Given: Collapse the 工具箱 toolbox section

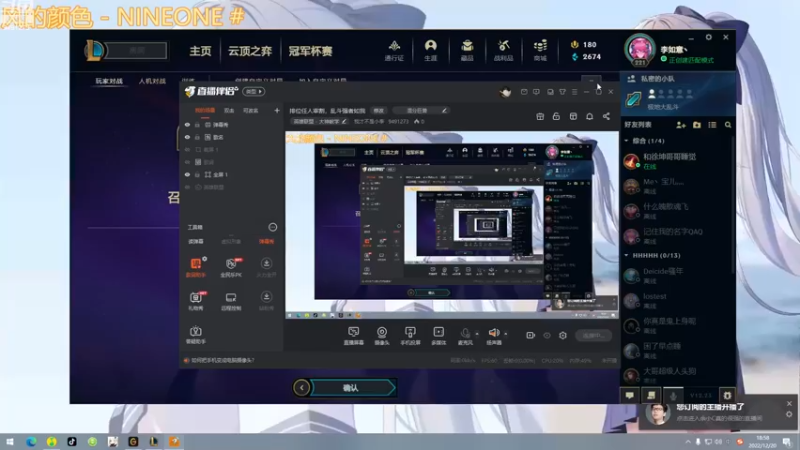Looking at the screenshot, I should [x=272, y=227].
